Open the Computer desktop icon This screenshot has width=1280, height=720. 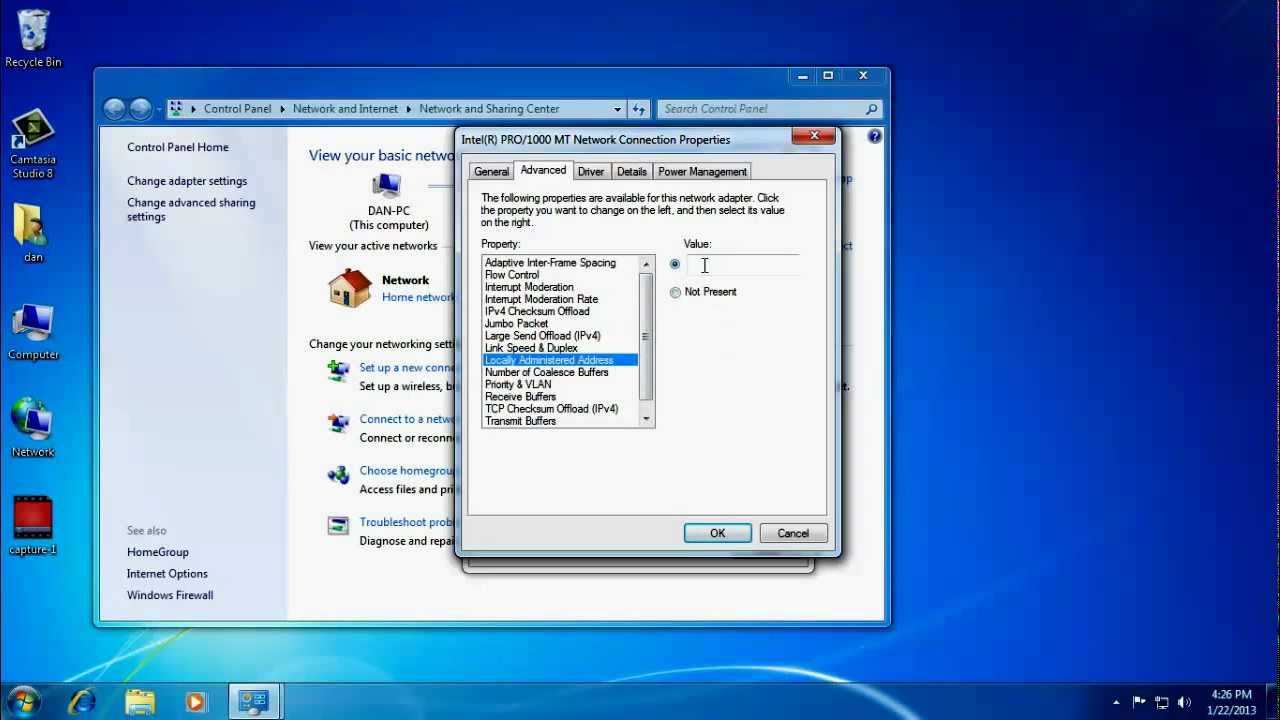tap(33, 331)
